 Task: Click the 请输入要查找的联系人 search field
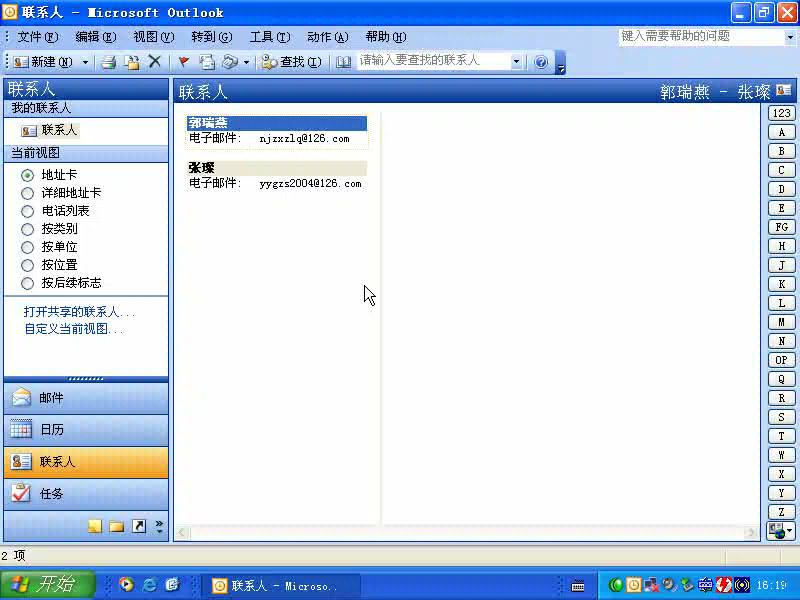click(434, 61)
